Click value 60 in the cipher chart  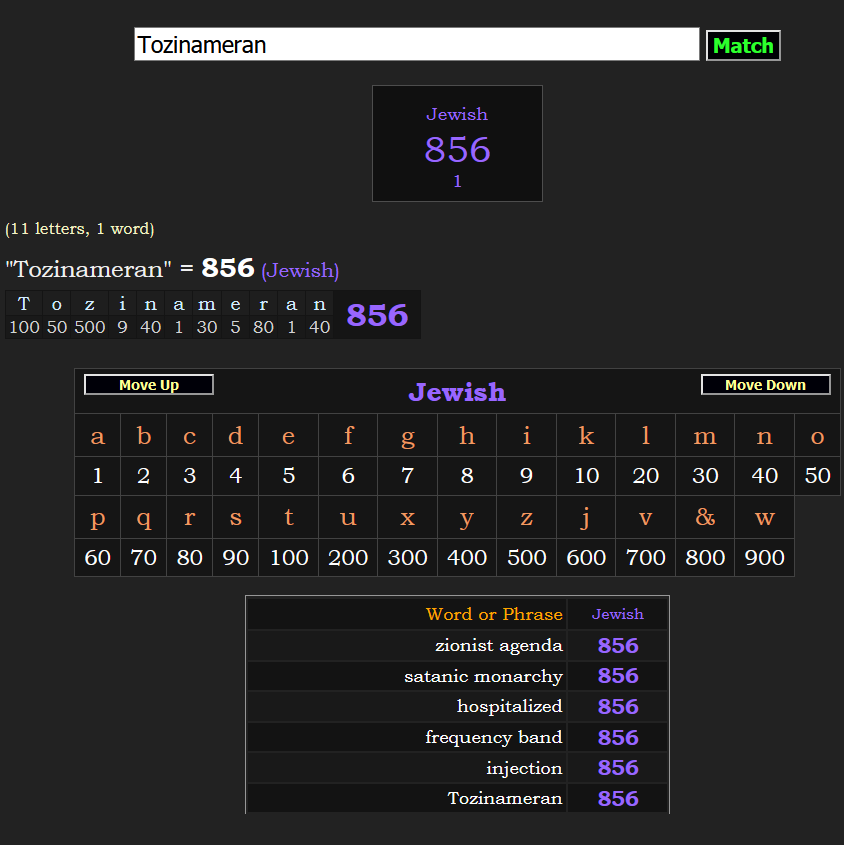(98, 557)
